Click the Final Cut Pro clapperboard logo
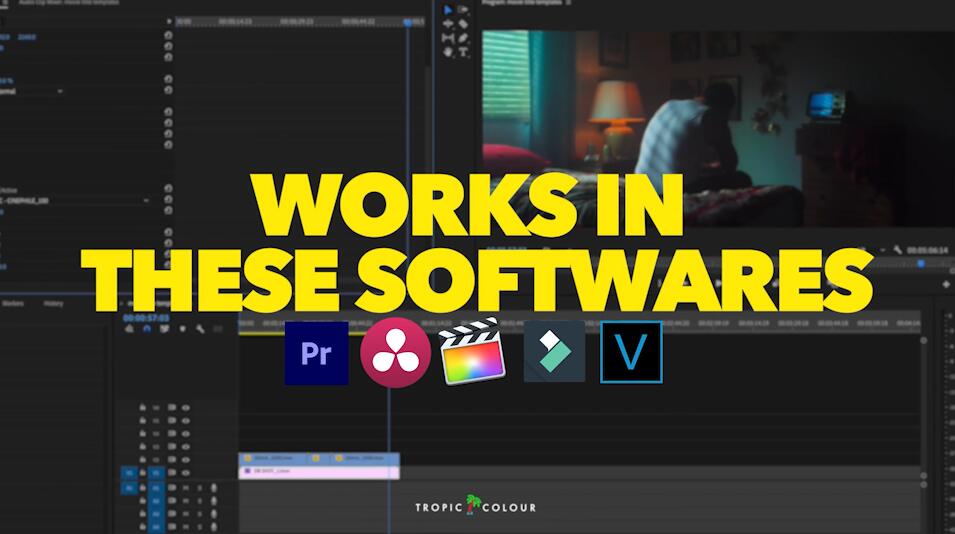Image resolution: width=955 pixels, height=534 pixels. click(471, 353)
